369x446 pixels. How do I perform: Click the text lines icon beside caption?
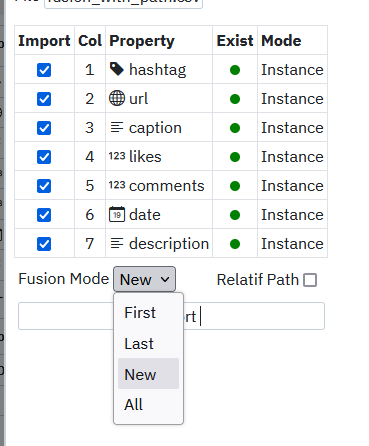tap(117, 127)
